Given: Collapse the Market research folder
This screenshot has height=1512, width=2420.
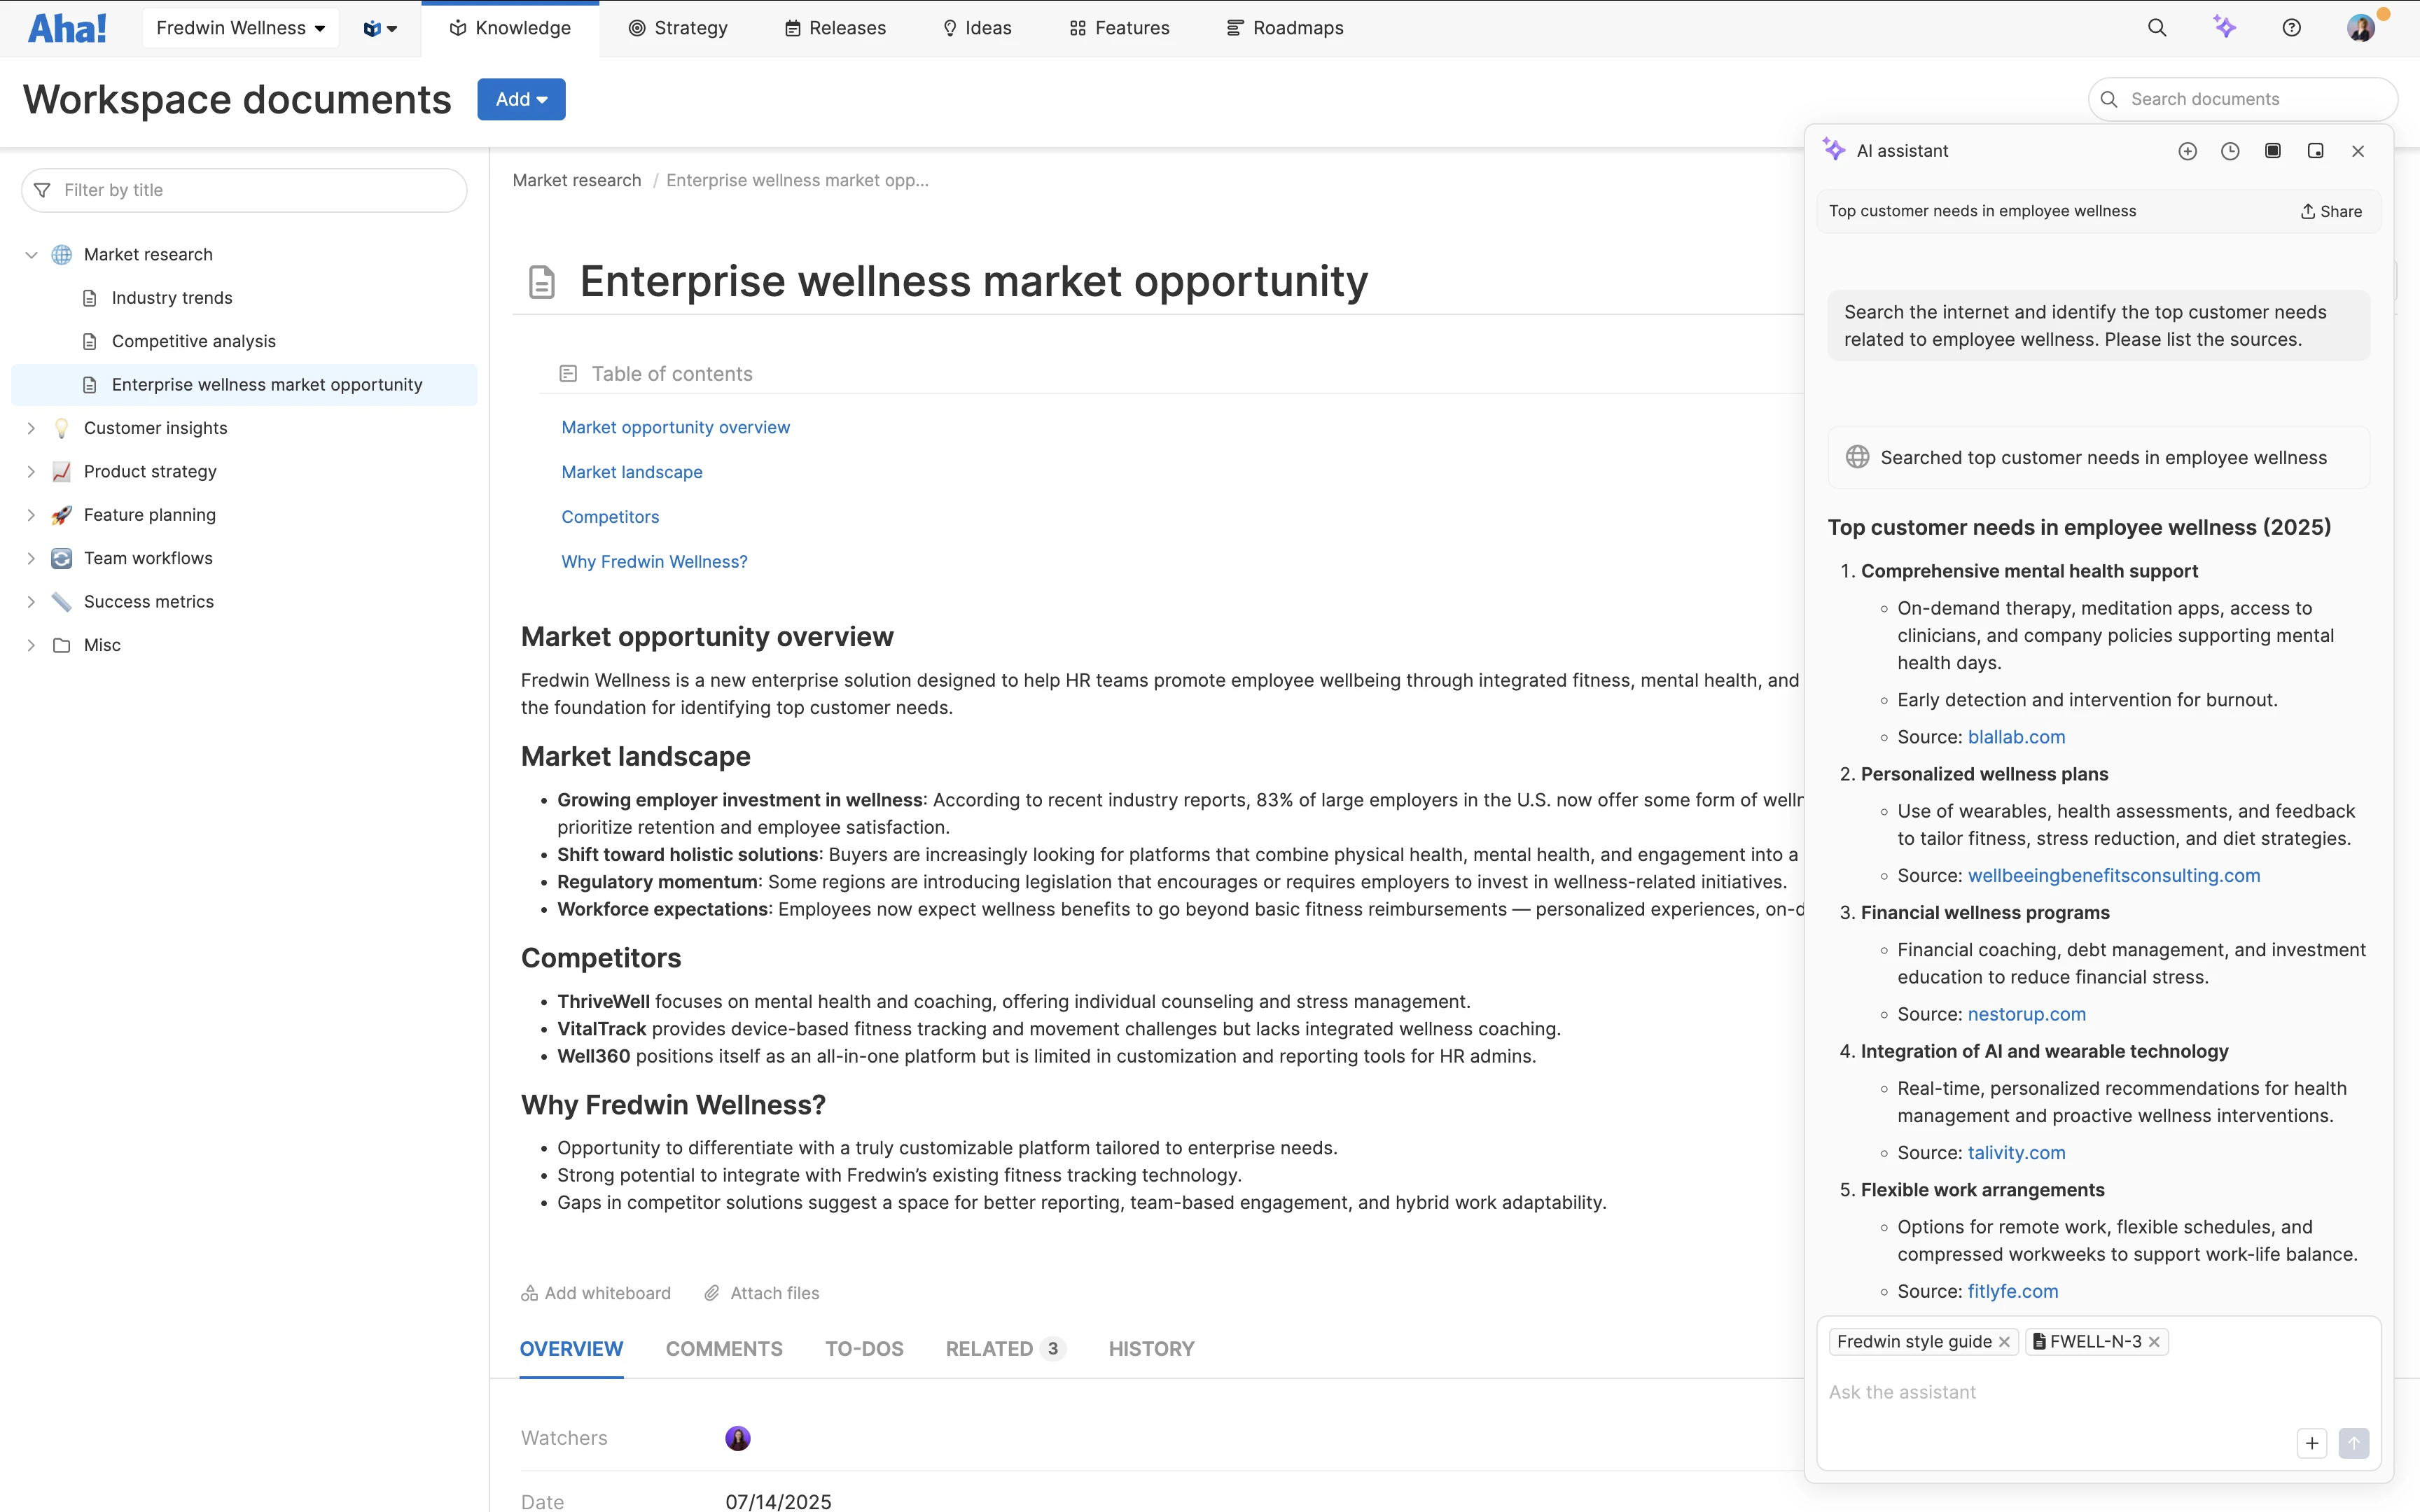Looking at the screenshot, I should [x=31, y=255].
